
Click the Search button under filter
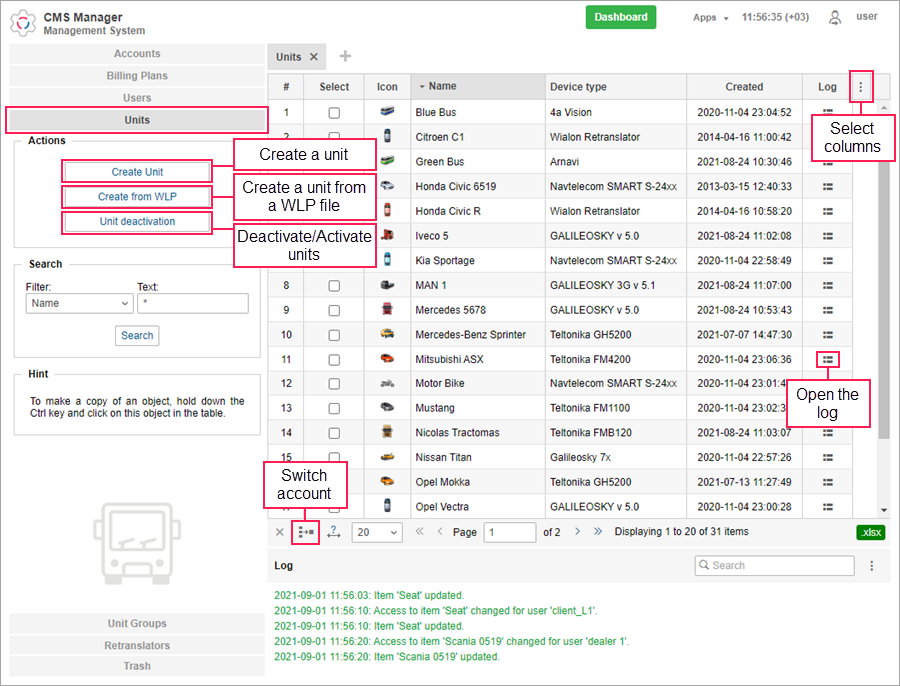point(137,335)
